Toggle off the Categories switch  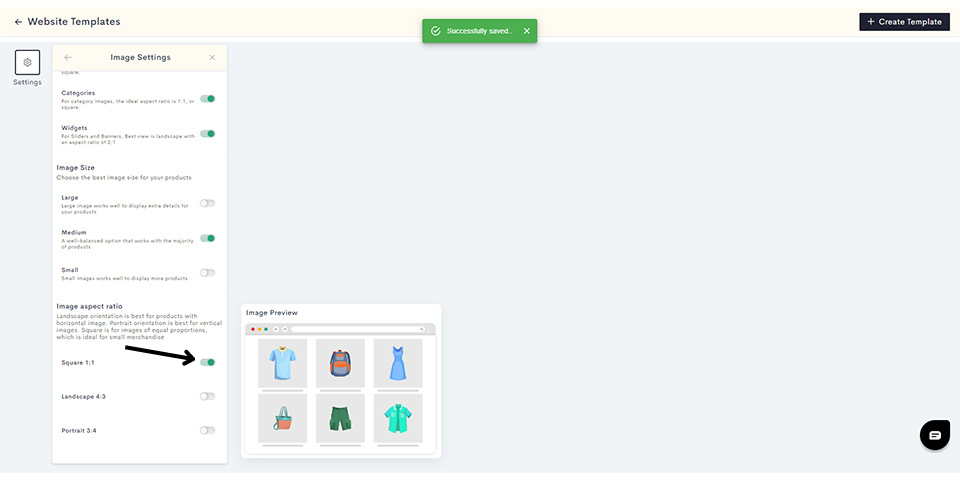pos(208,99)
